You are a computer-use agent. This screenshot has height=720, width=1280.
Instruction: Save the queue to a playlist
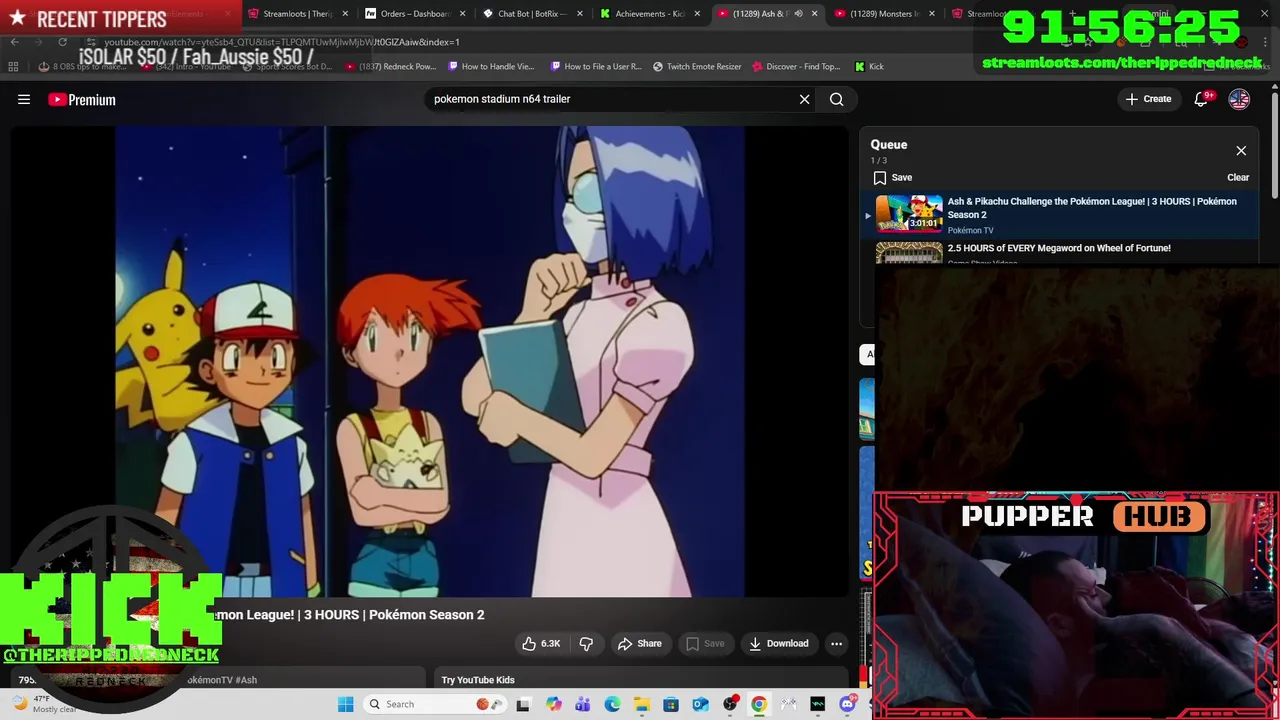coord(892,177)
